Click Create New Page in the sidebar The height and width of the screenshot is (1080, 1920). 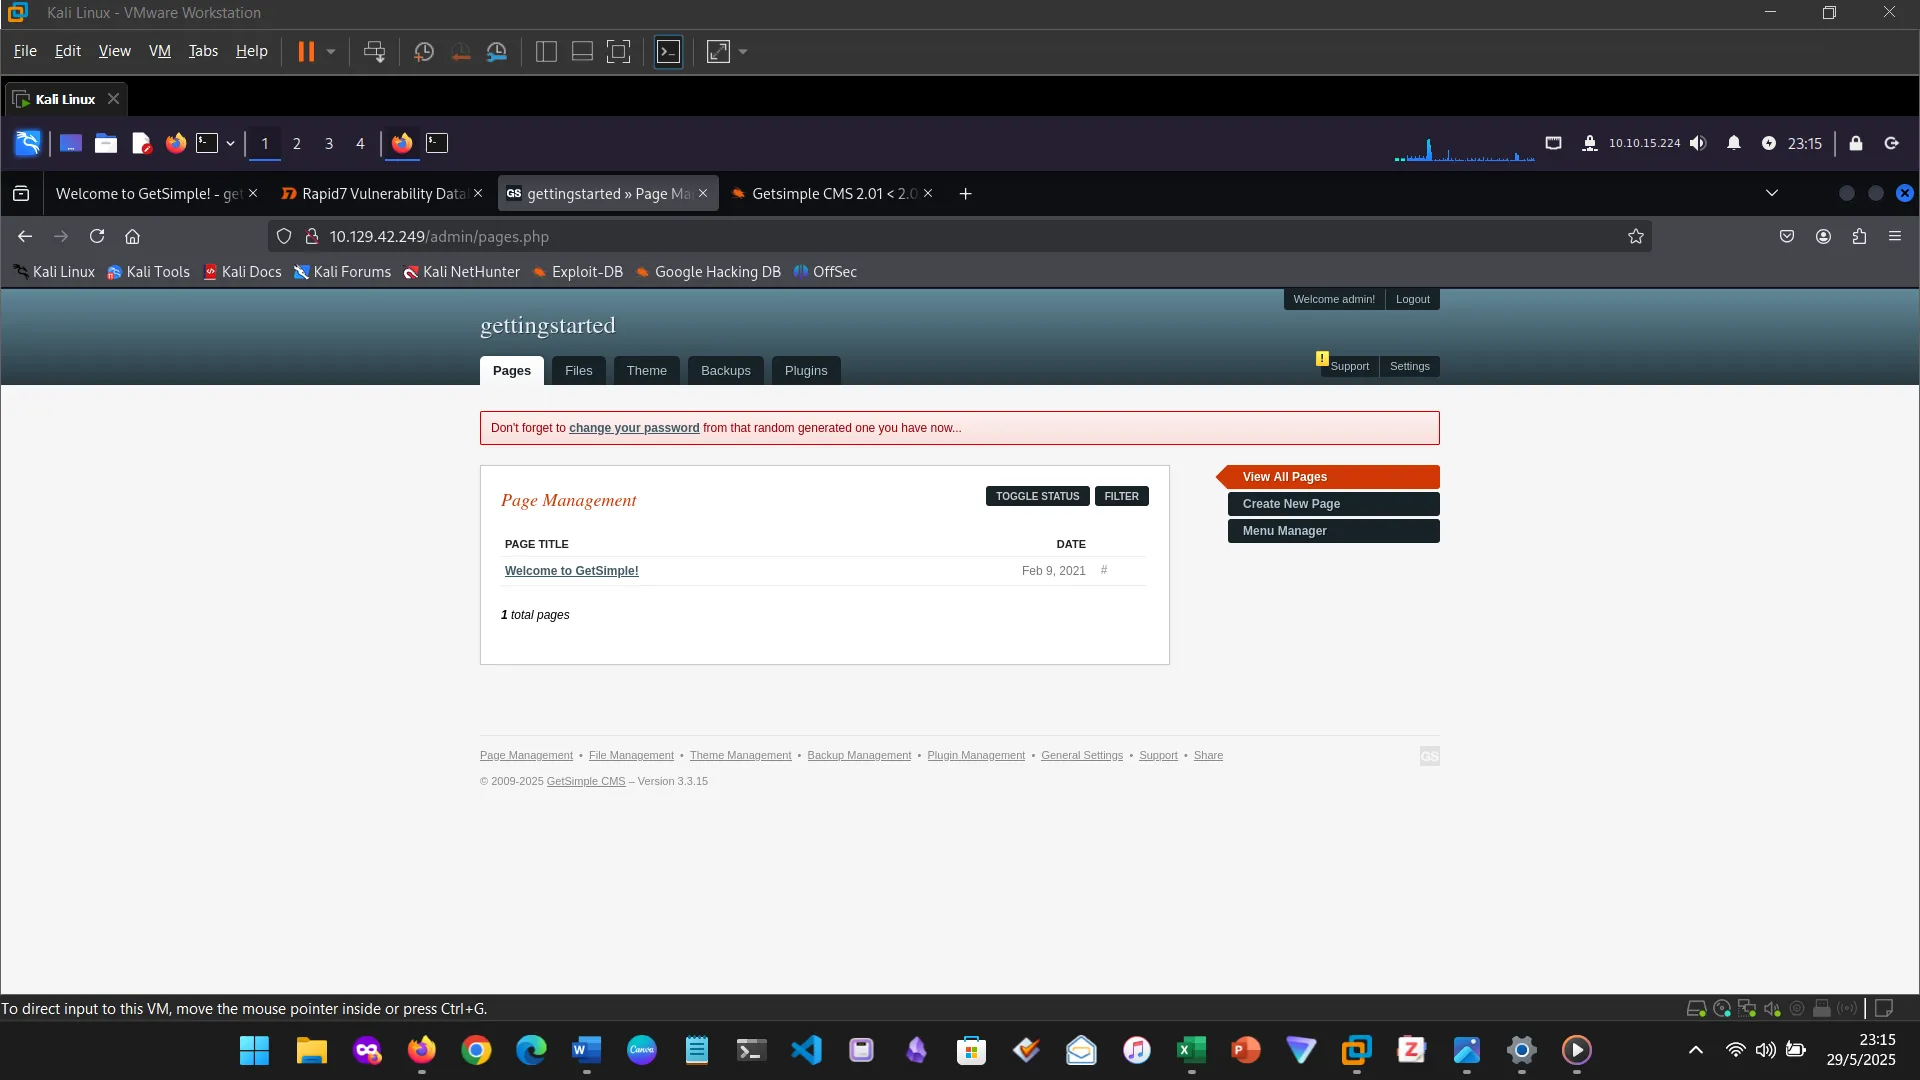1333,504
